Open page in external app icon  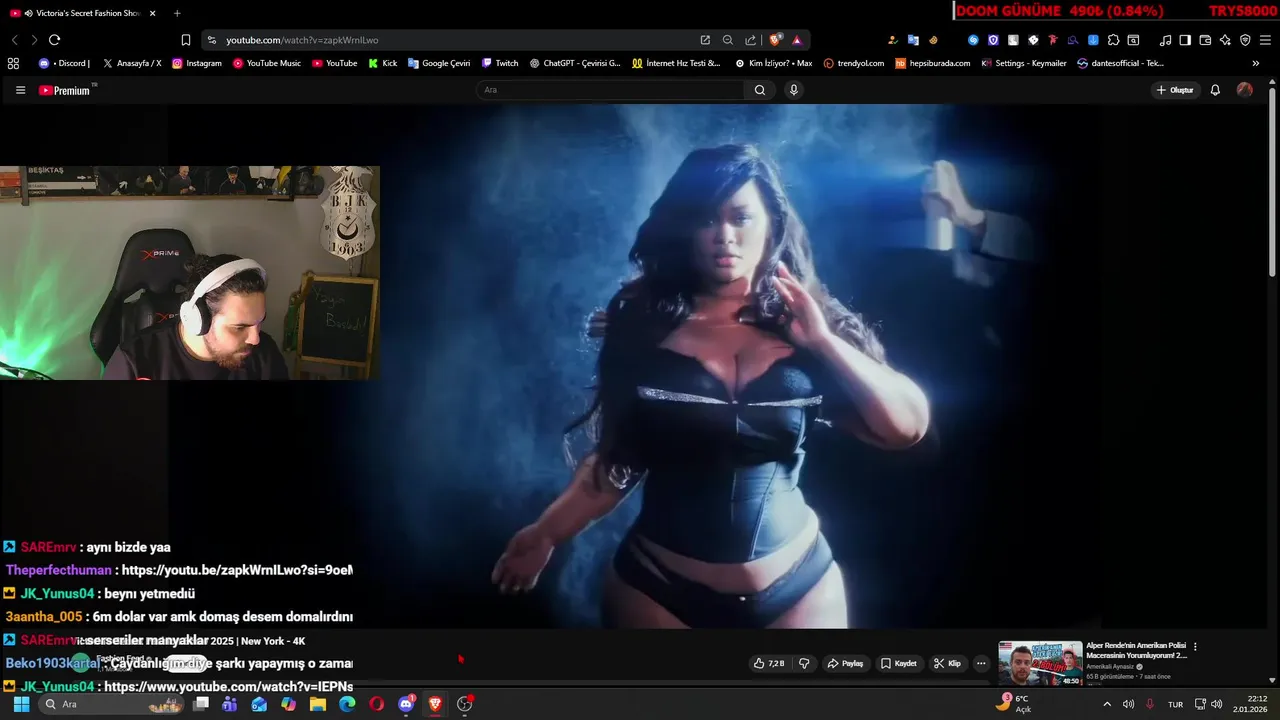[x=705, y=40]
